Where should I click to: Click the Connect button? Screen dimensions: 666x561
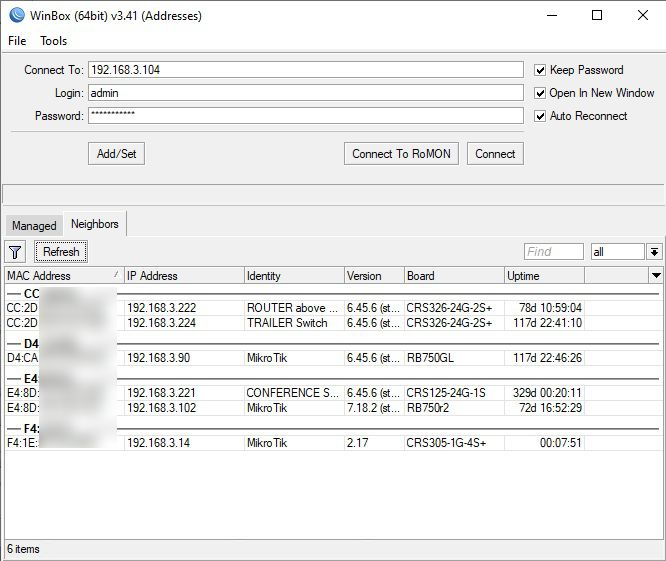click(x=495, y=153)
